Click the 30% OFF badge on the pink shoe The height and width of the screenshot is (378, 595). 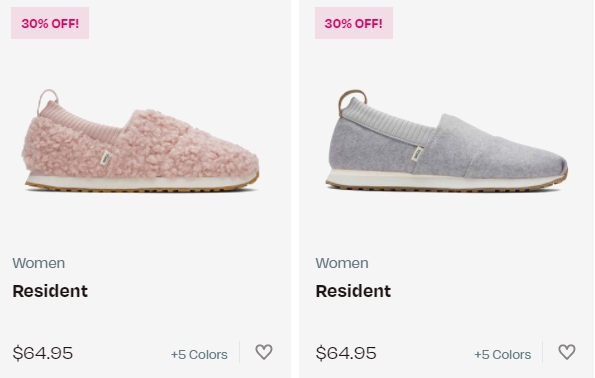50,23
